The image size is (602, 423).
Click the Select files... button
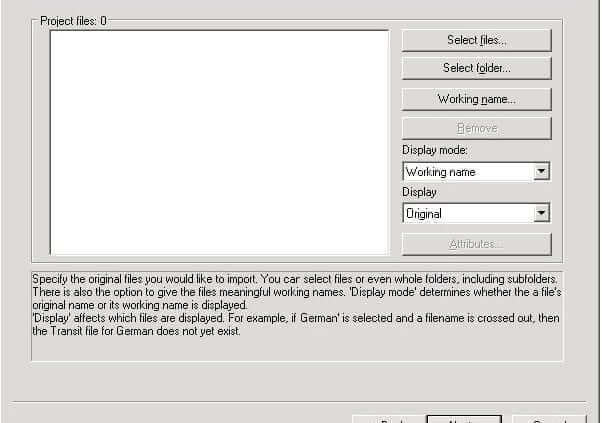pyautogui.click(x=476, y=40)
